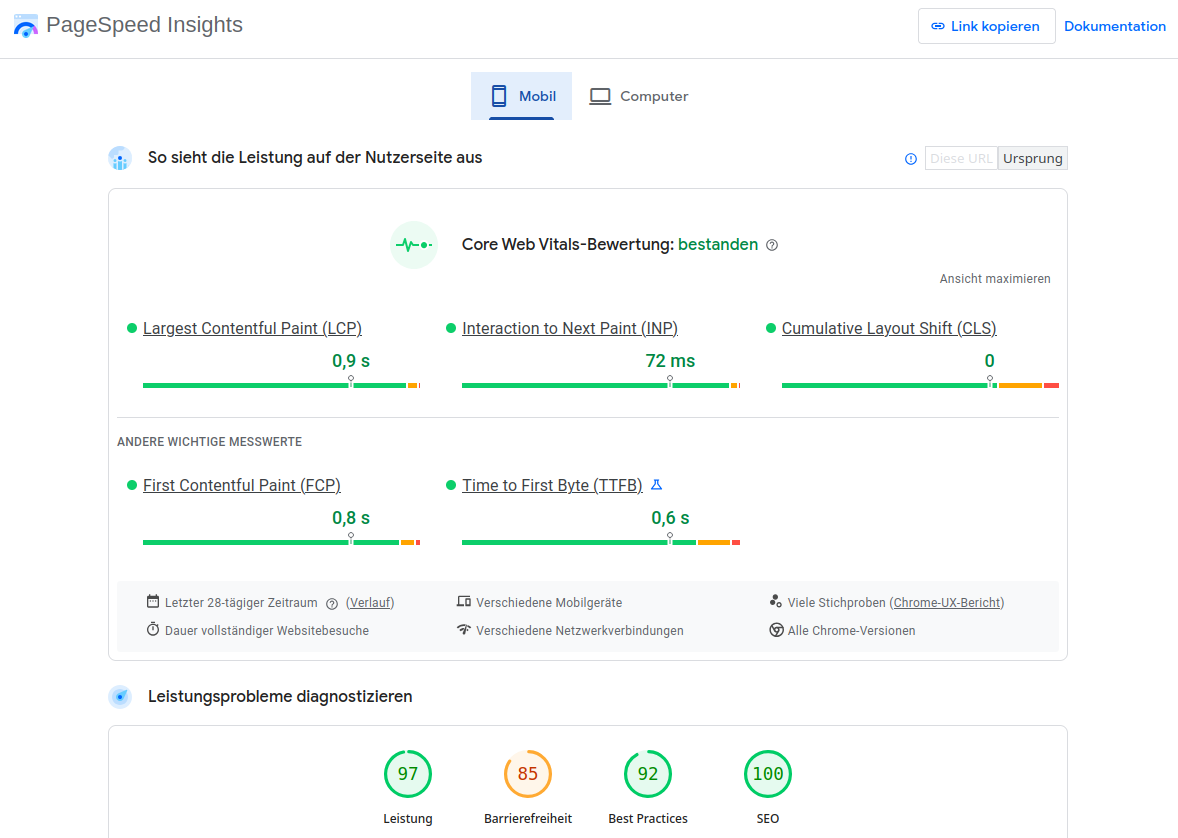
Task: Open the Dokumentation link
Action: click(x=1114, y=27)
